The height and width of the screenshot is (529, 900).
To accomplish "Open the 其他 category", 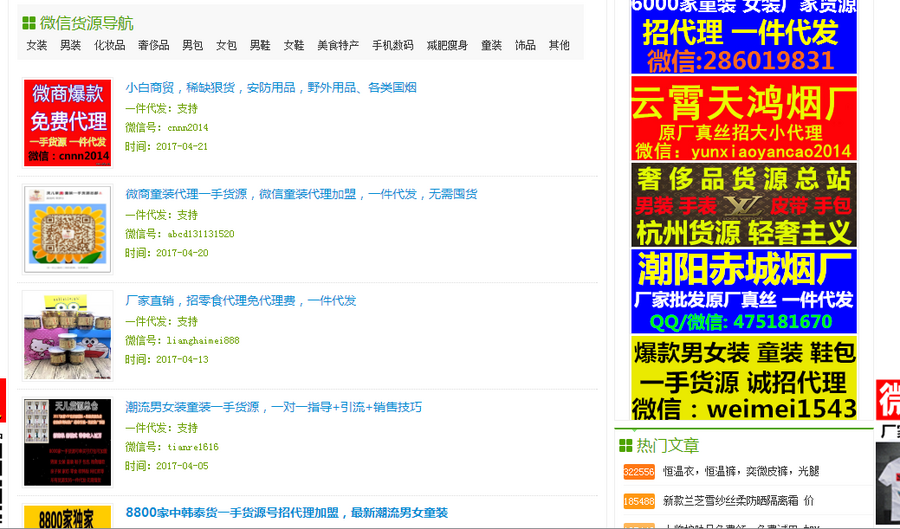I will 559,45.
